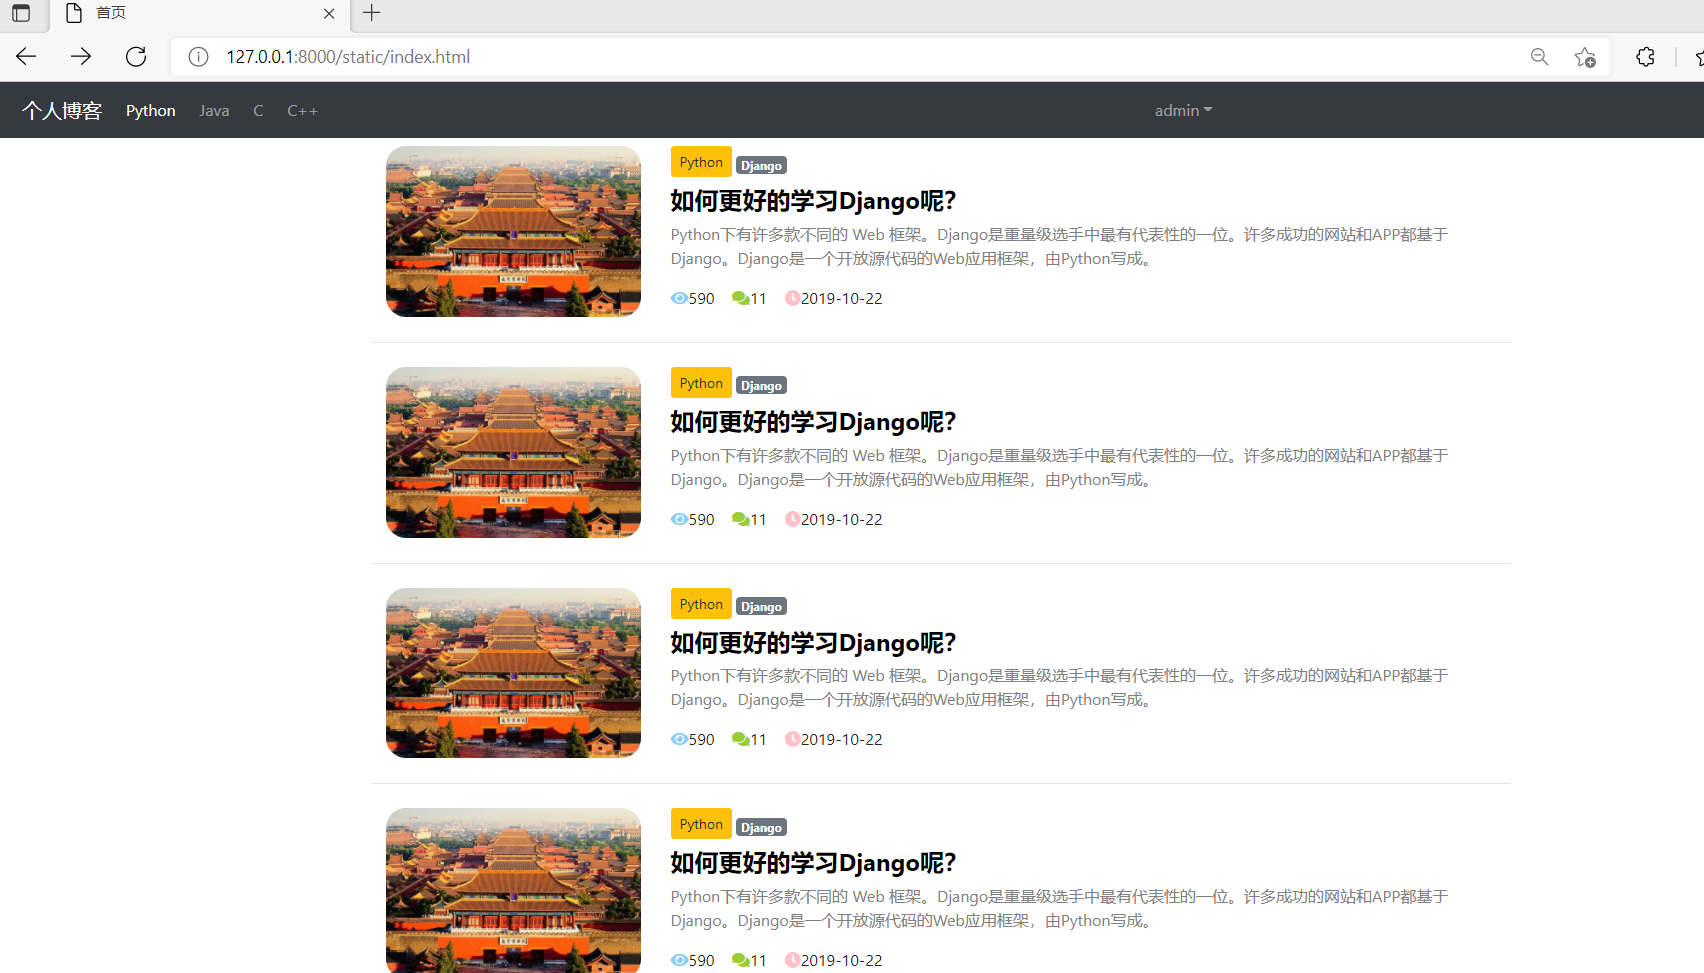Click the first article's summary paragraph
Image resolution: width=1704 pixels, height=973 pixels.
[1060, 247]
